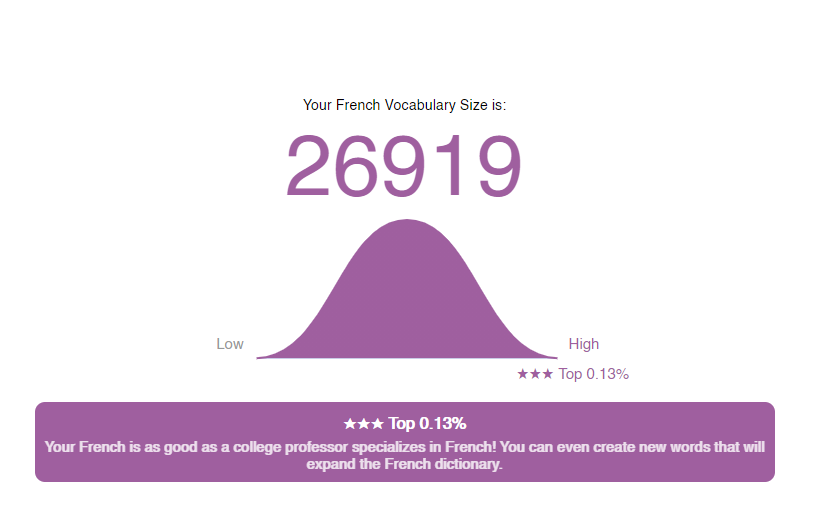Click the 'Top 0.13%' text below High
Image resolution: width=827 pixels, height=505 pixels.
(x=593, y=374)
